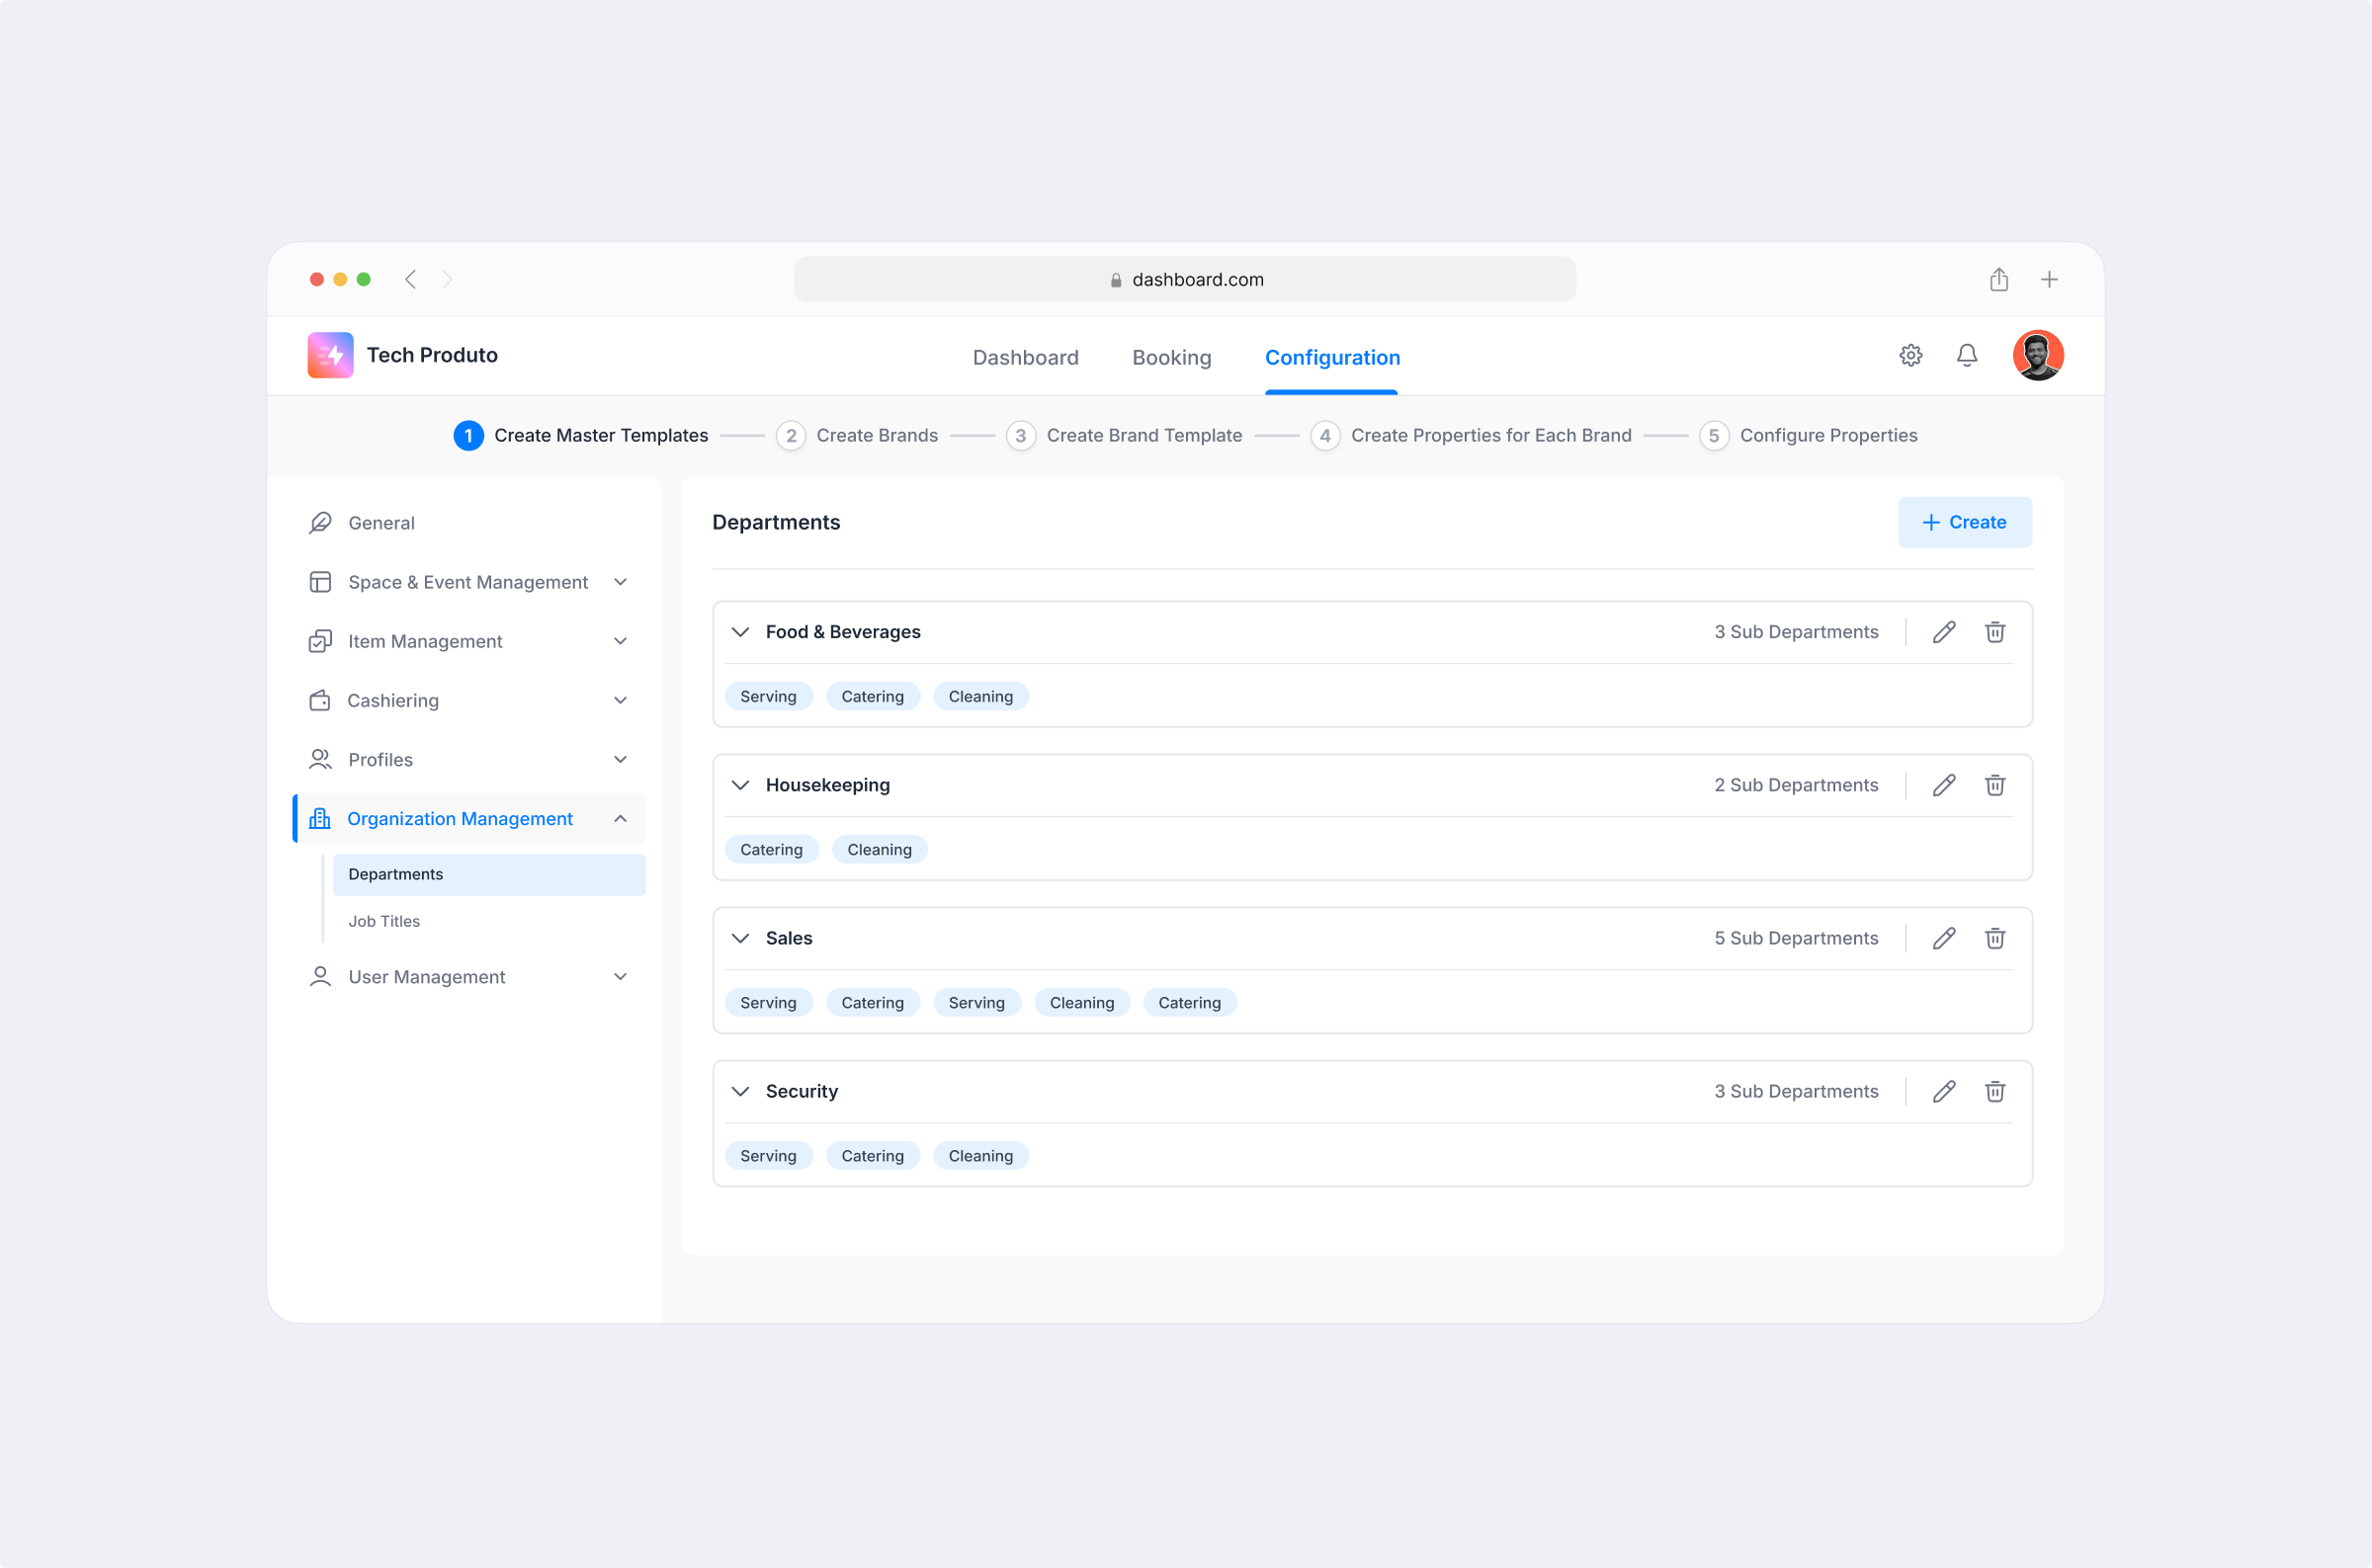This screenshot has height=1568, width=2372.
Task: Delete the Sales department
Action: (1995, 938)
